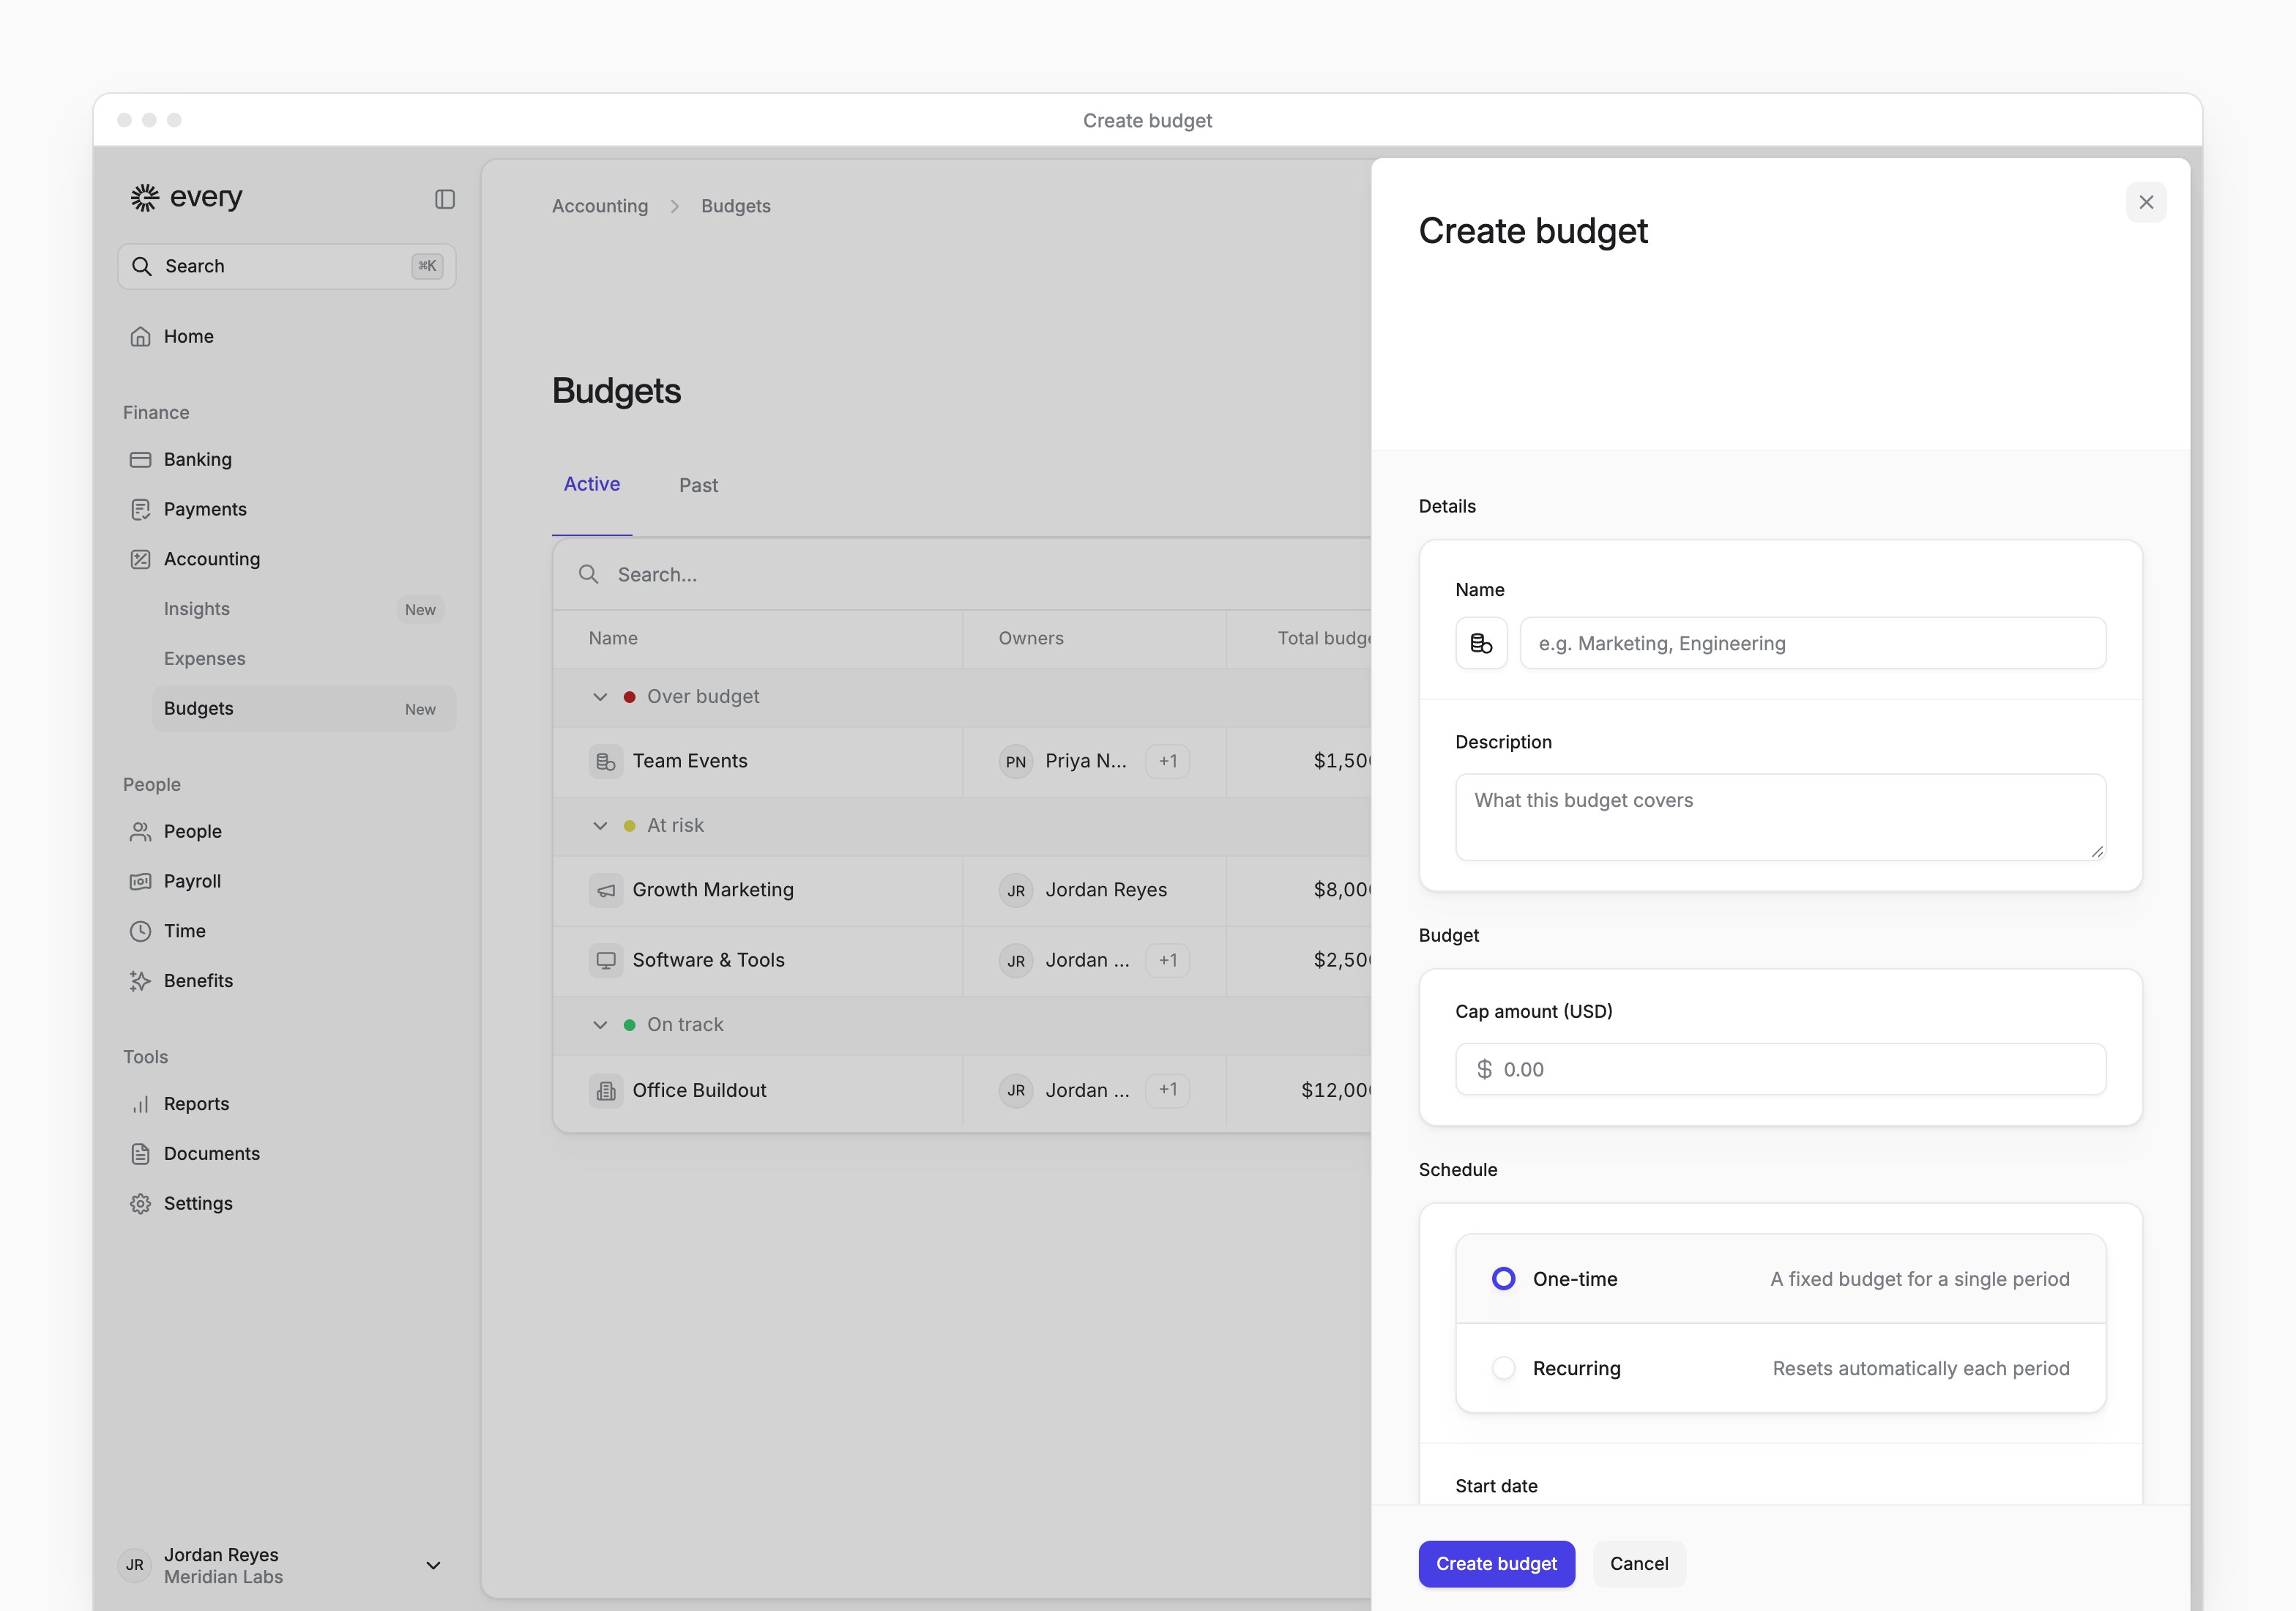This screenshot has height=1611, width=2296.
Task: Close the Create budget panel with X
Action: click(x=2146, y=202)
